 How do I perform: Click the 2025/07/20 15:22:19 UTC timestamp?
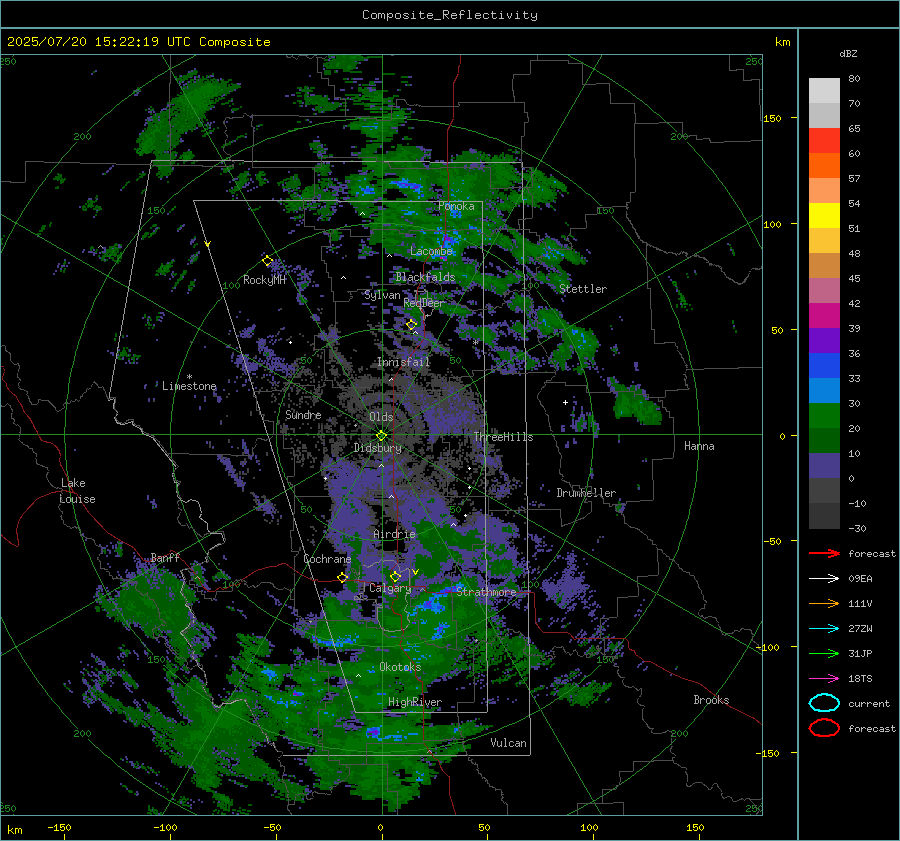point(139,42)
